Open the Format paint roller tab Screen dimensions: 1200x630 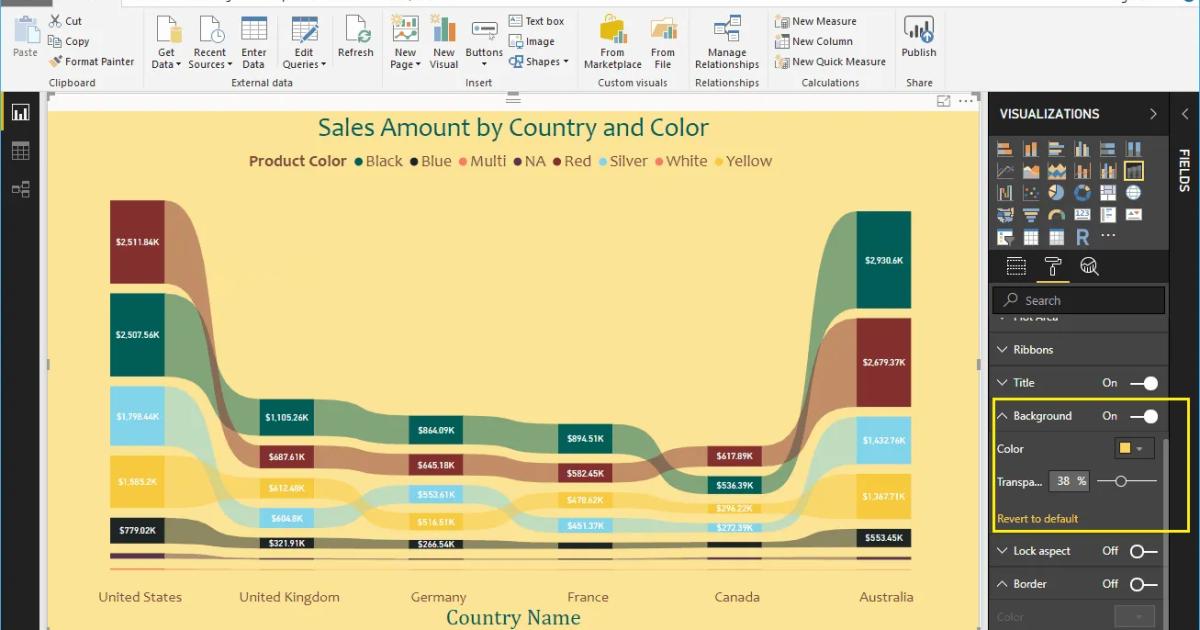click(x=1053, y=266)
